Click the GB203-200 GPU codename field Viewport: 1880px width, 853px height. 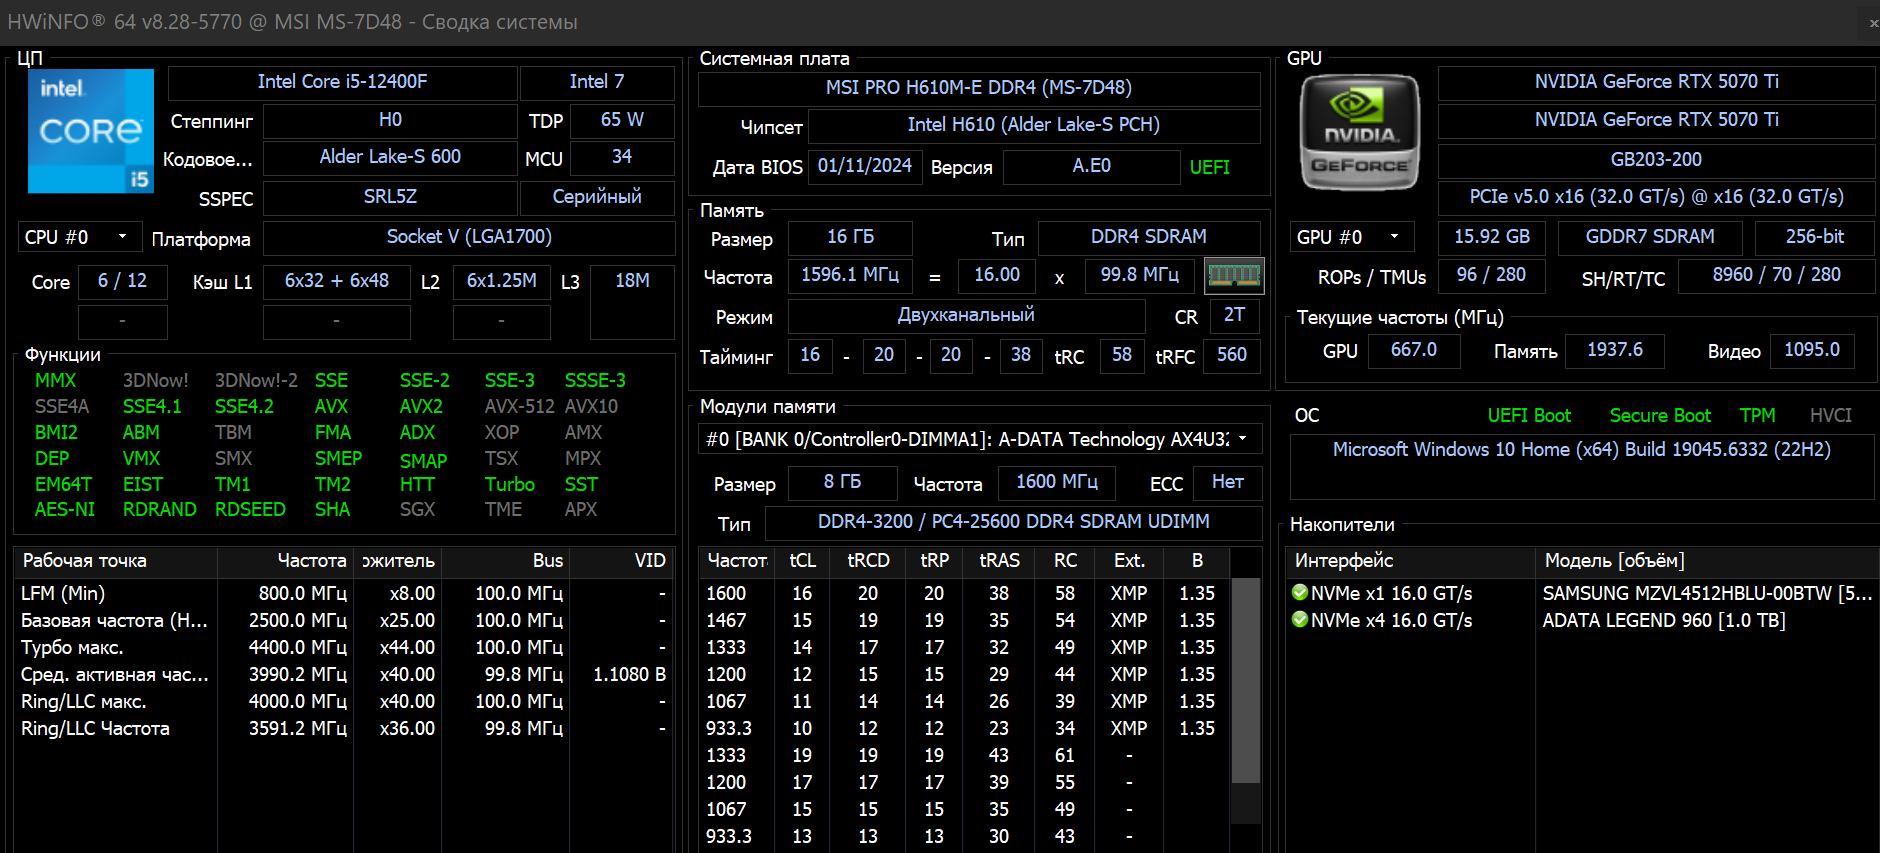tap(1656, 160)
